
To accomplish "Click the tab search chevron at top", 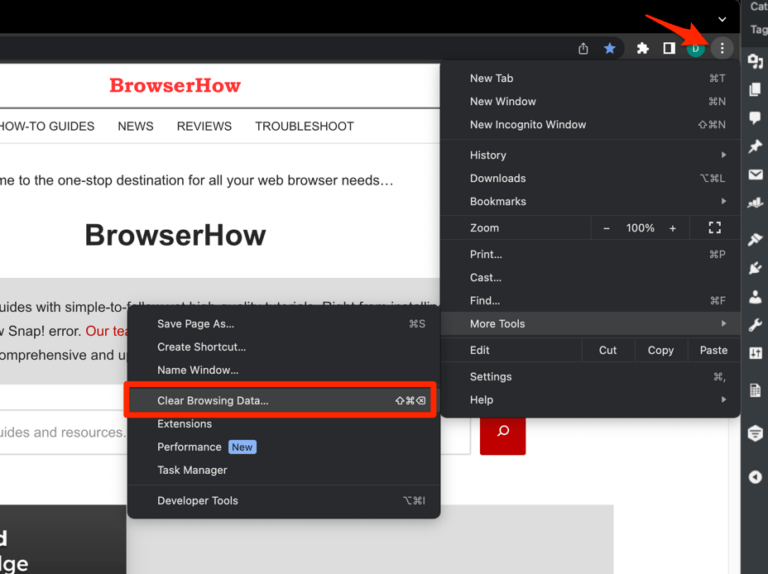I will [722, 19].
